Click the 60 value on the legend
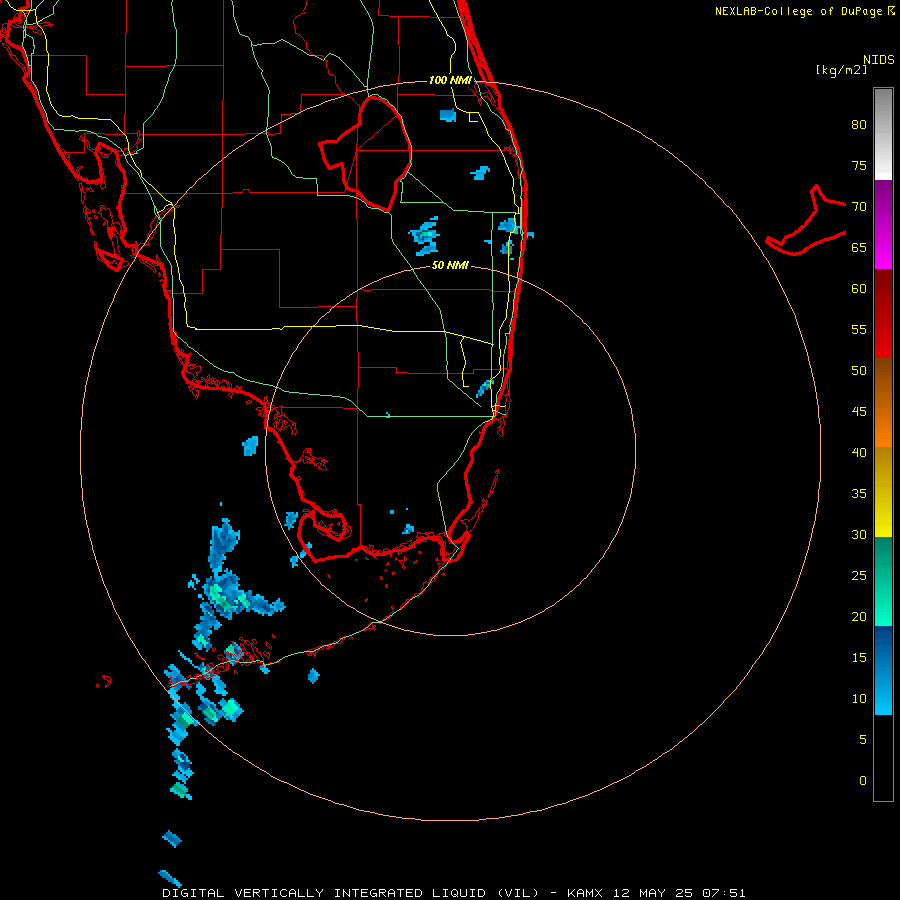This screenshot has height=900, width=900. click(x=859, y=289)
